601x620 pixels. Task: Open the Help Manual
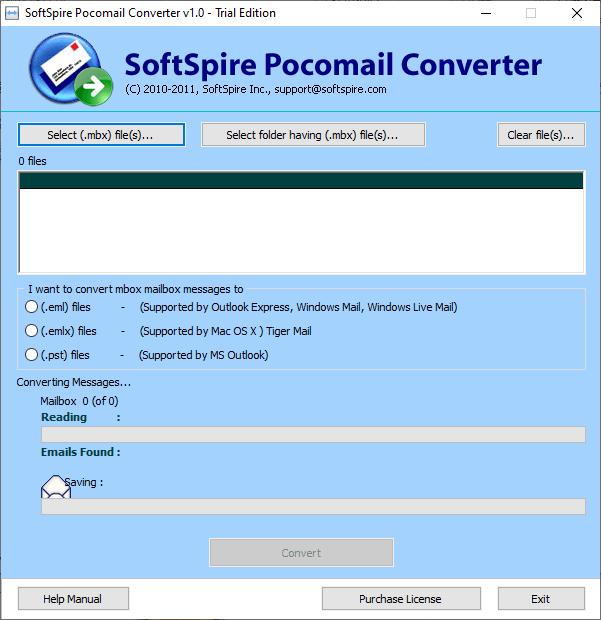73,599
